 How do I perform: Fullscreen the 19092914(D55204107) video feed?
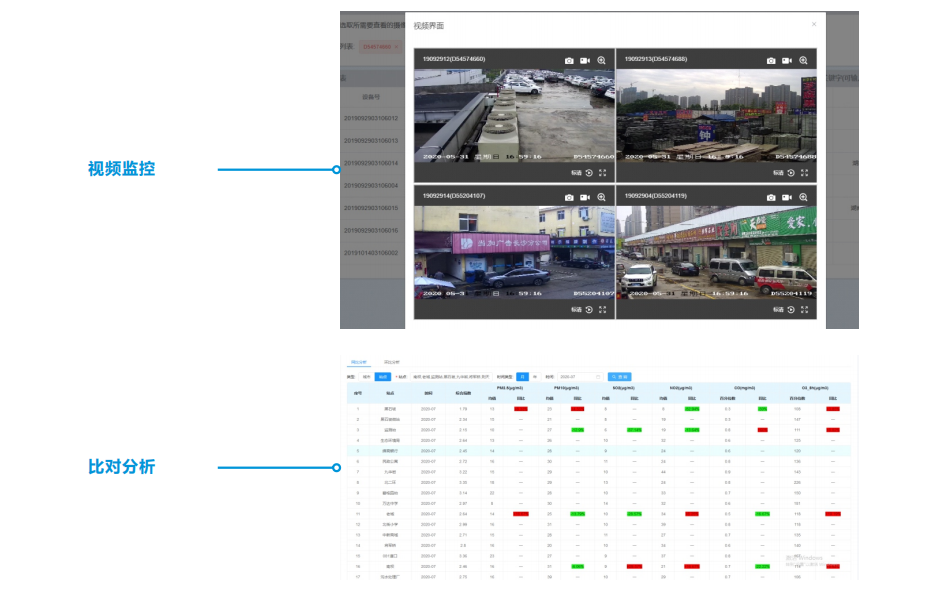coord(602,310)
